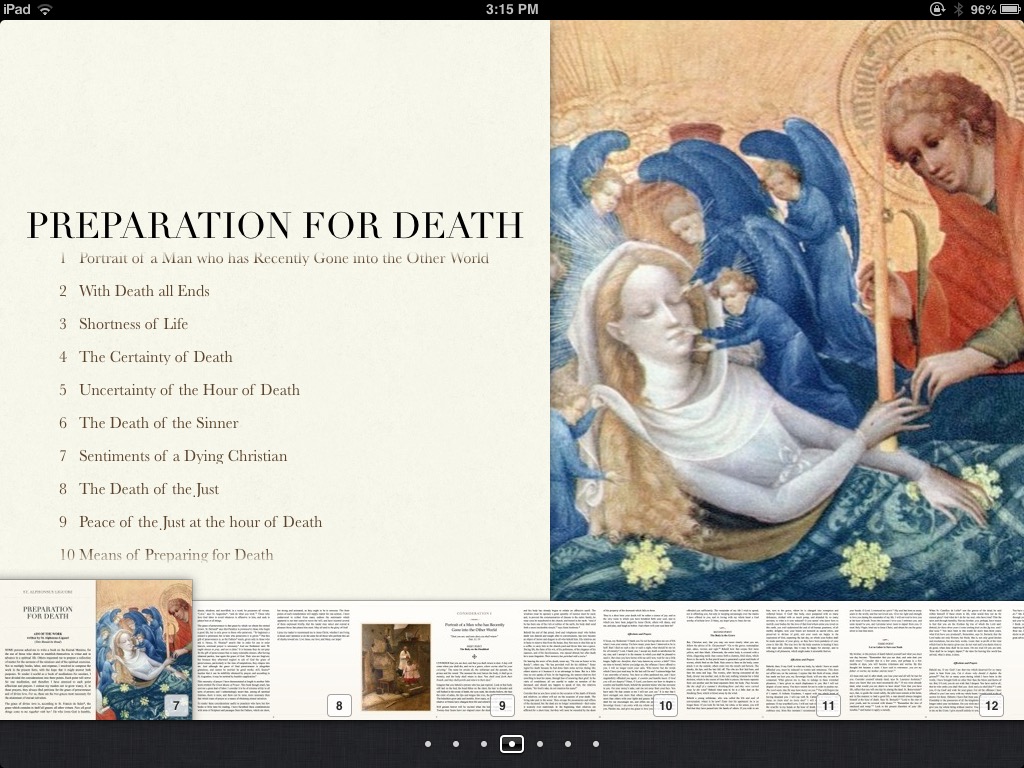Tap the rotation lock status icon
1024x768 pixels.
pyautogui.click(x=937, y=9)
